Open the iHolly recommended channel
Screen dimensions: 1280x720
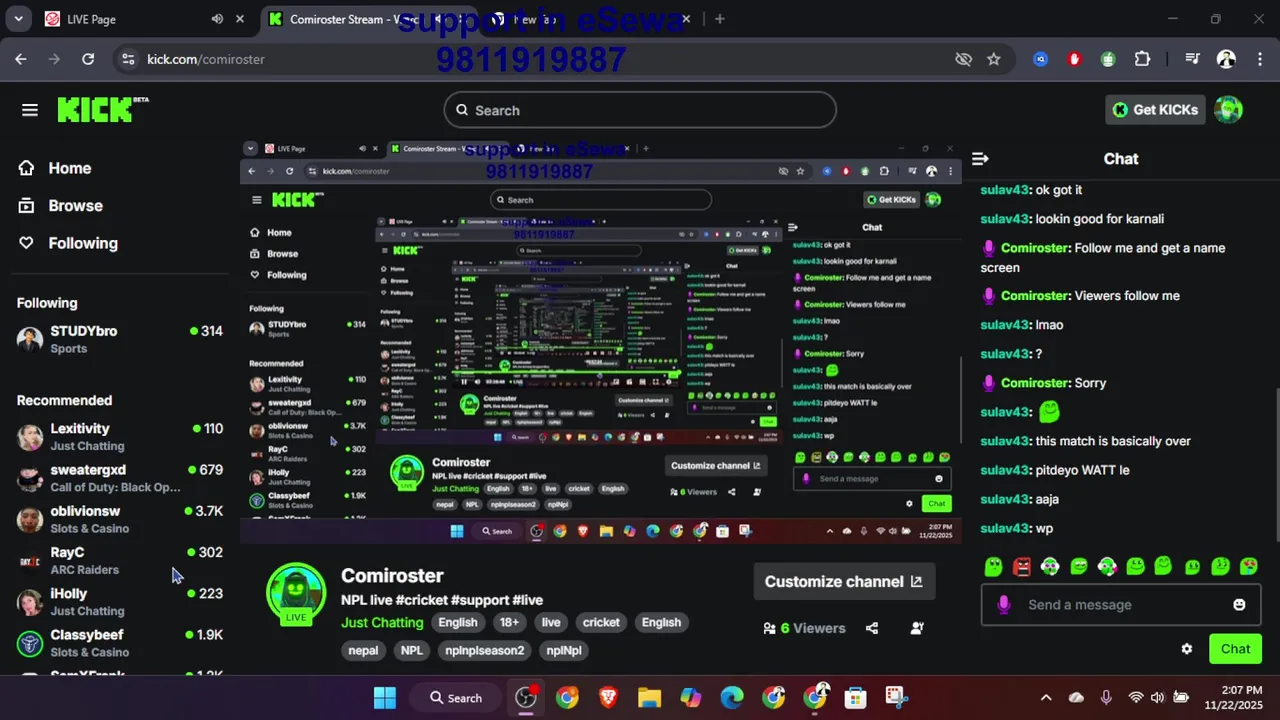120,602
